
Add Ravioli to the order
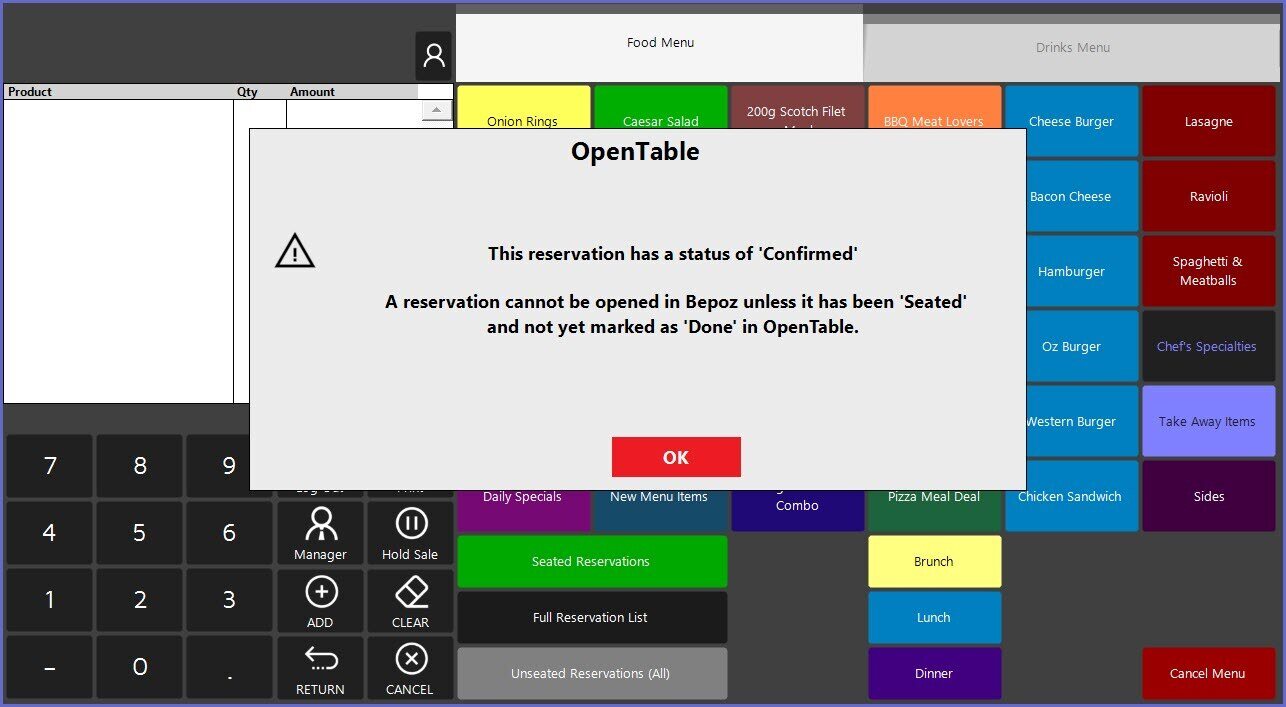(1209, 196)
